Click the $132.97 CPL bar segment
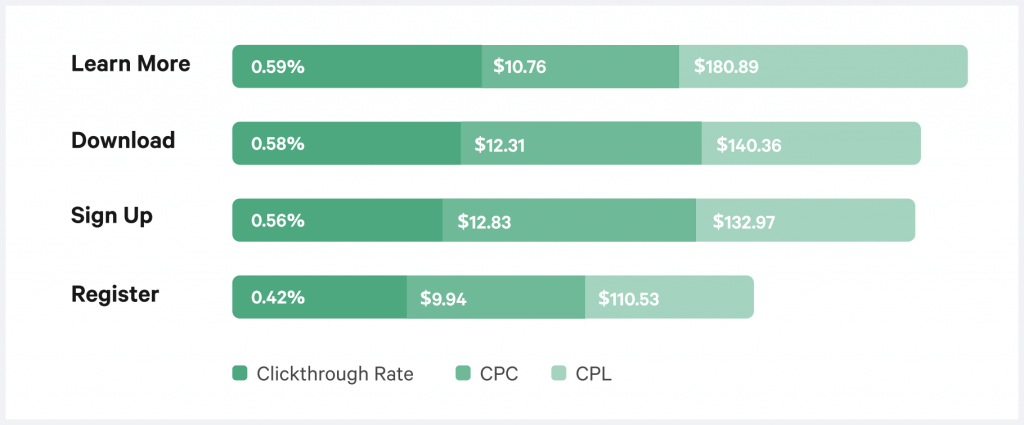The height and width of the screenshot is (425, 1024). click(805, 220)
